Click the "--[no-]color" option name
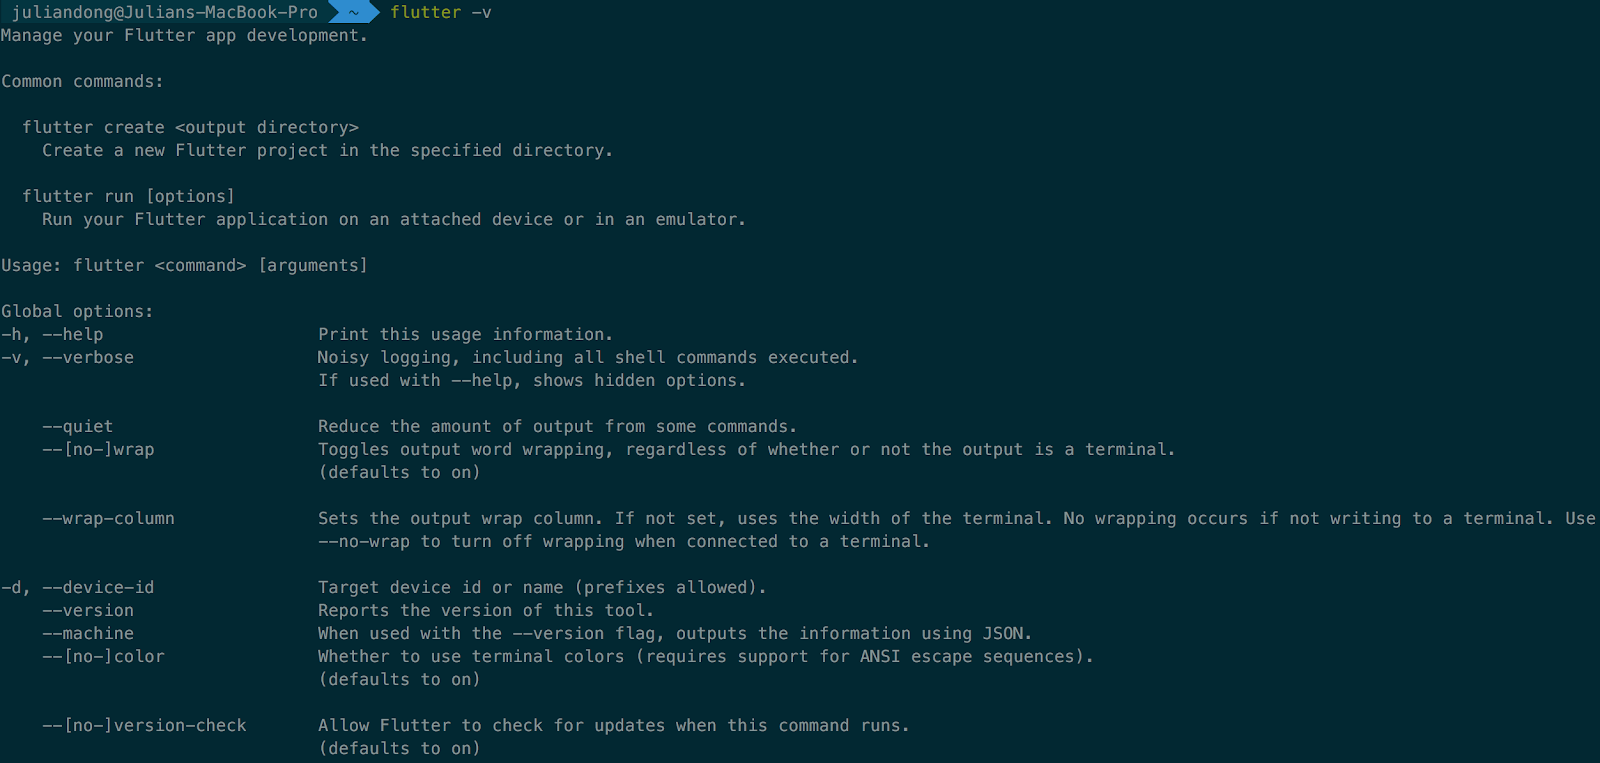Image resolution: width=1600 pixels, height=763 pixels. pyautogui.click(x=103, y=656)
